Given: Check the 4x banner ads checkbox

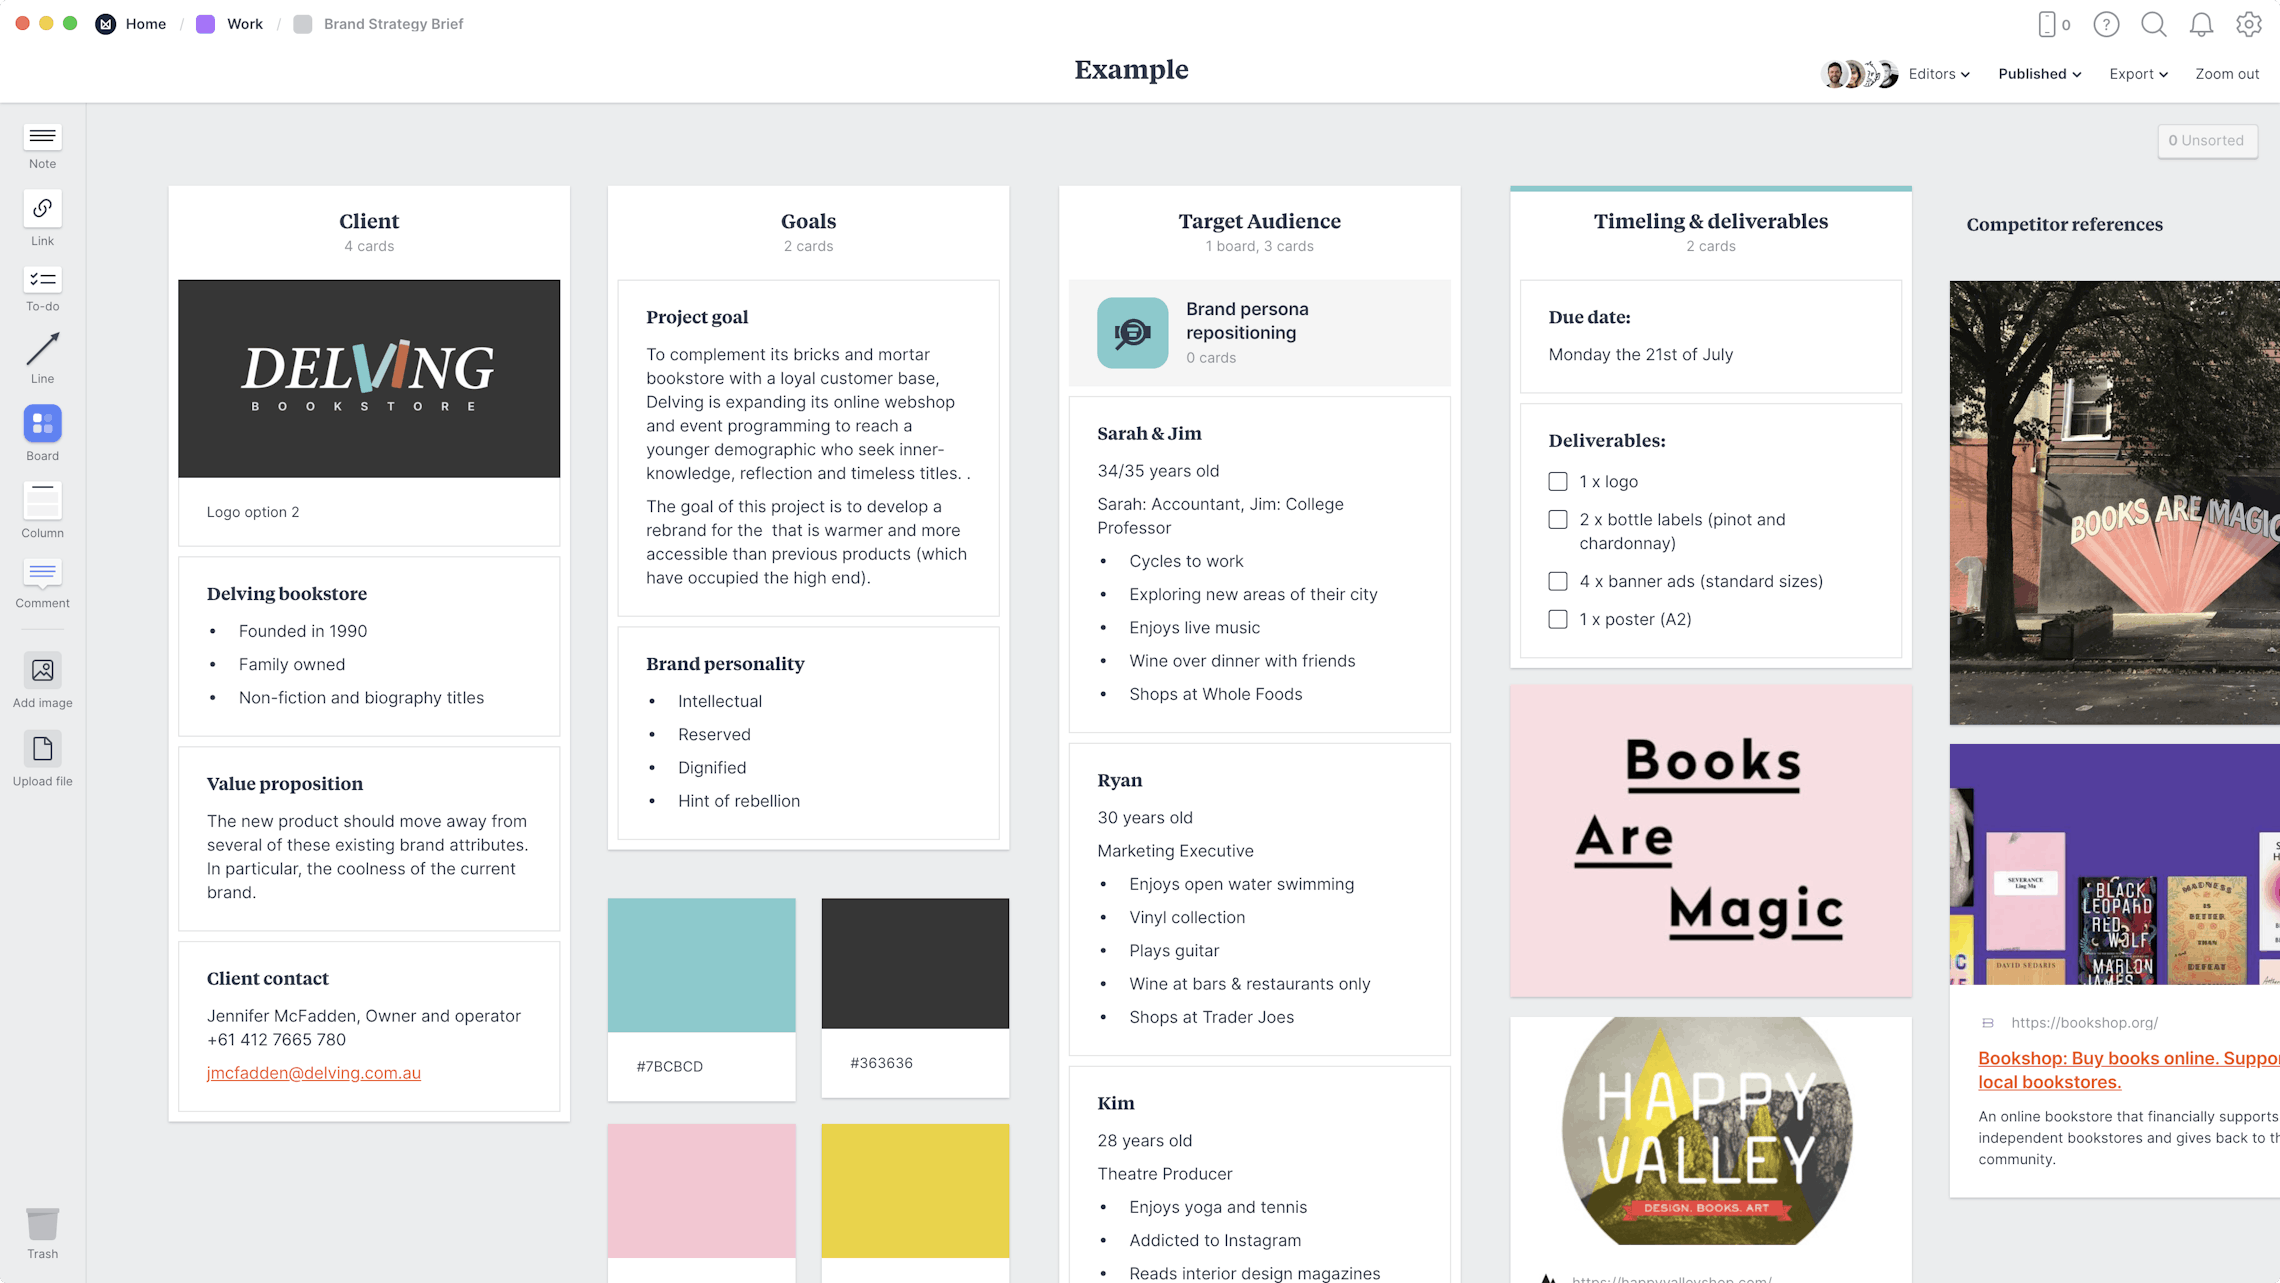Looking at the screenshot, I should point(1557,580).
